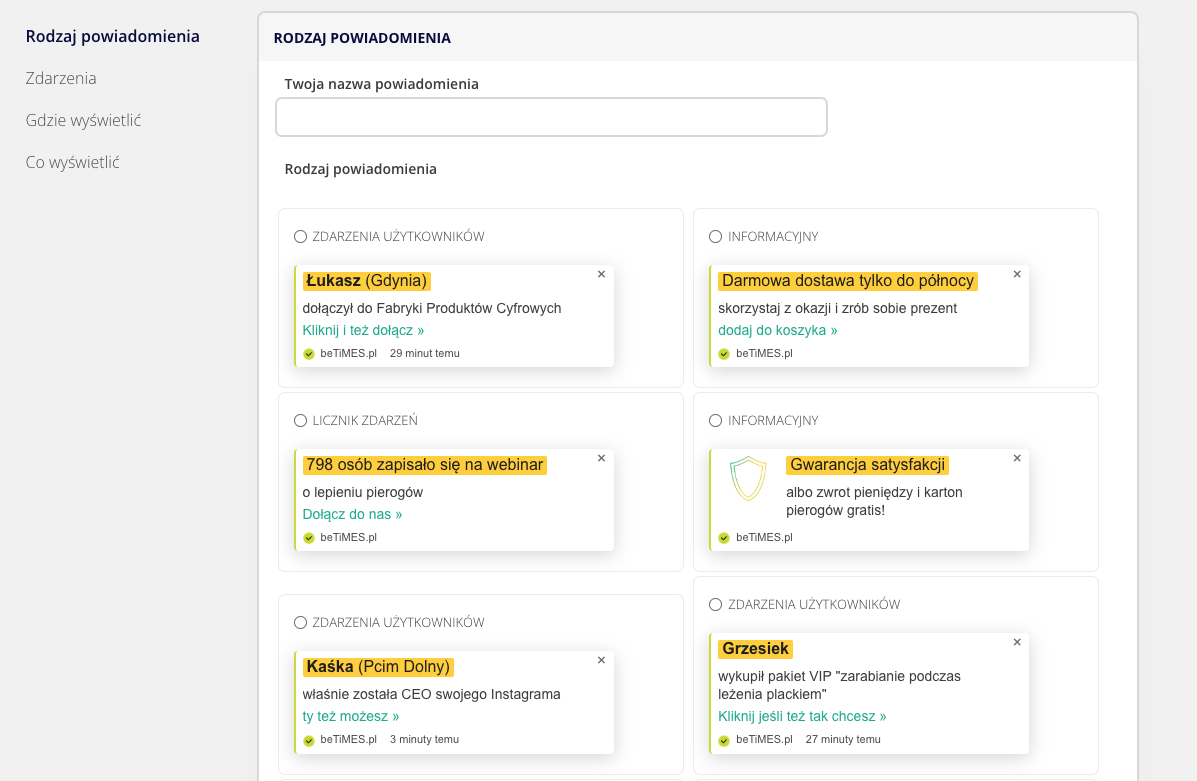Go to Gdzie wyświetlić in sidebar
Image resolution: width=1197 pixels, height=781 pixels.
pos(83,120)
